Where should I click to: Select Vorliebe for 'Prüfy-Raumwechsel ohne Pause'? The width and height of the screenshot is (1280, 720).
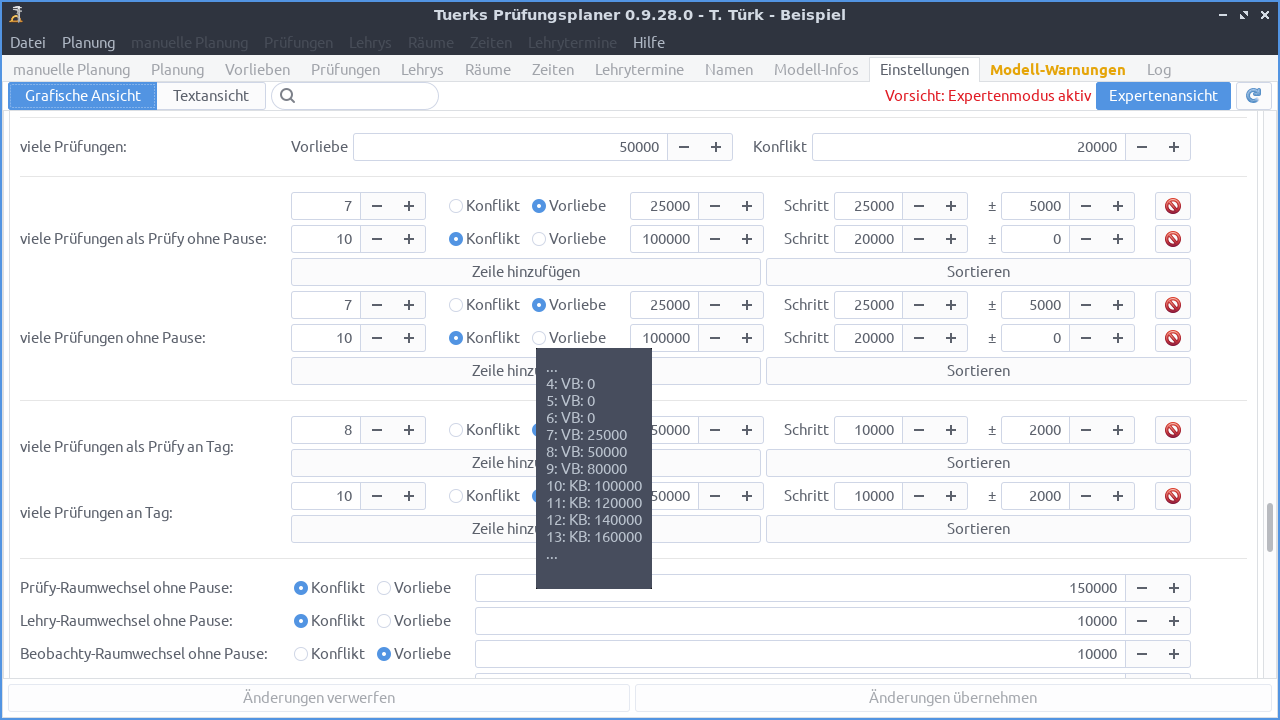[x=383, y=588]
